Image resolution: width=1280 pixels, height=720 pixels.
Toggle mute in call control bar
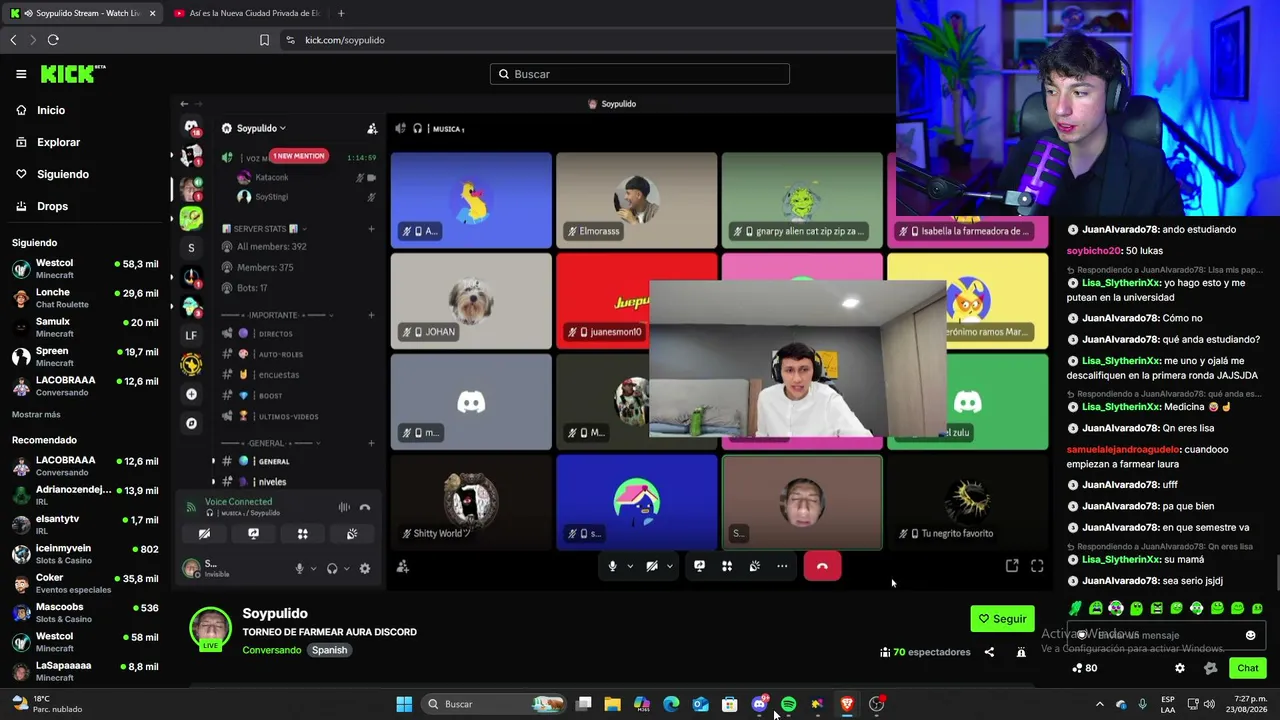coord(612,566)
